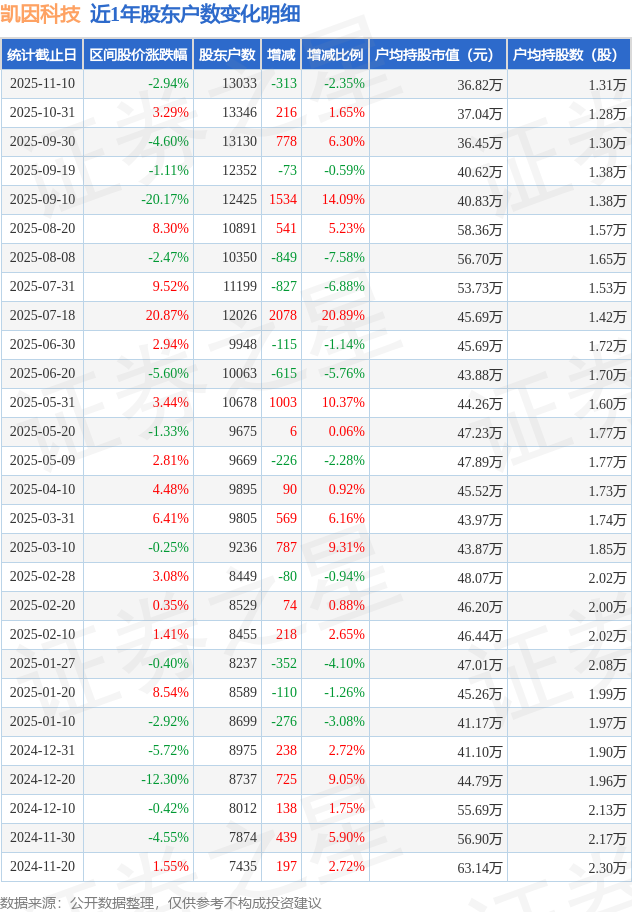Click the 2078 increase value cell
Screen dimensions: 632x912
coord(283,316)
